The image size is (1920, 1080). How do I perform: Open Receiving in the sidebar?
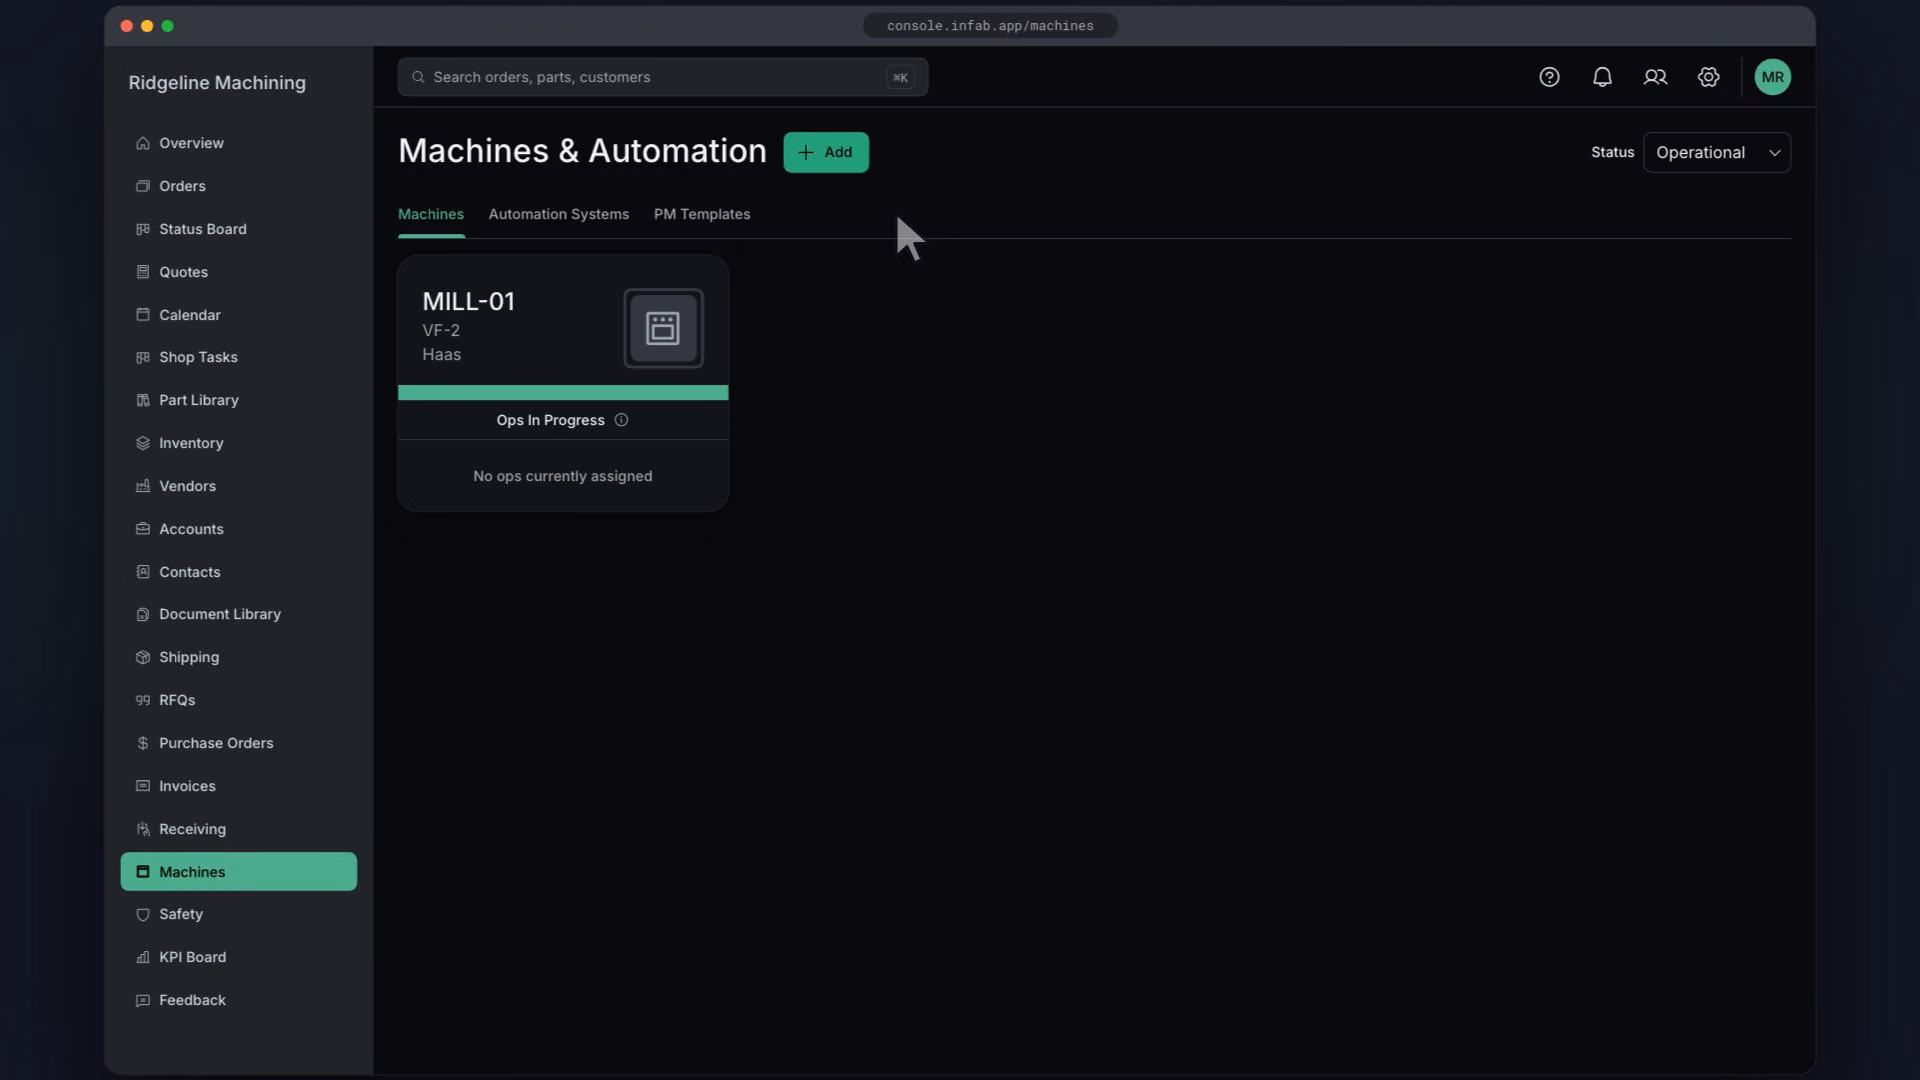click(x=238, y=829)
